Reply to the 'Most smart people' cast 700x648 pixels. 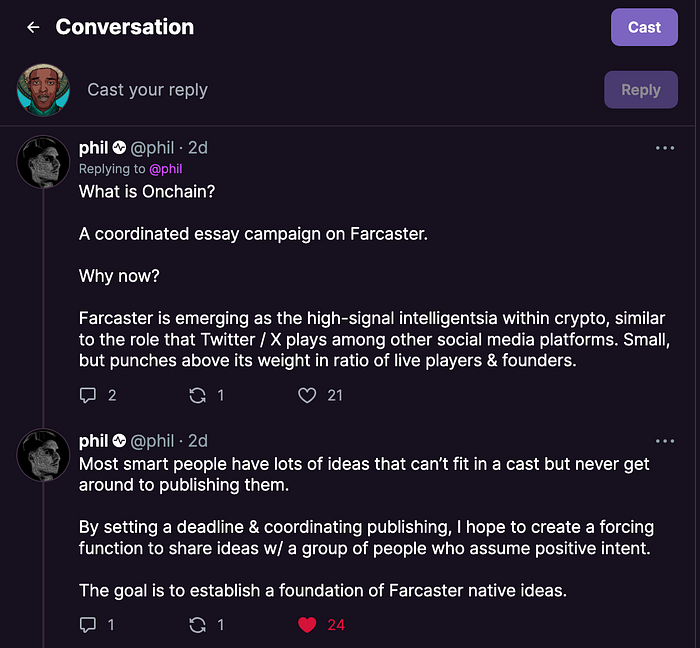point(88,624)
